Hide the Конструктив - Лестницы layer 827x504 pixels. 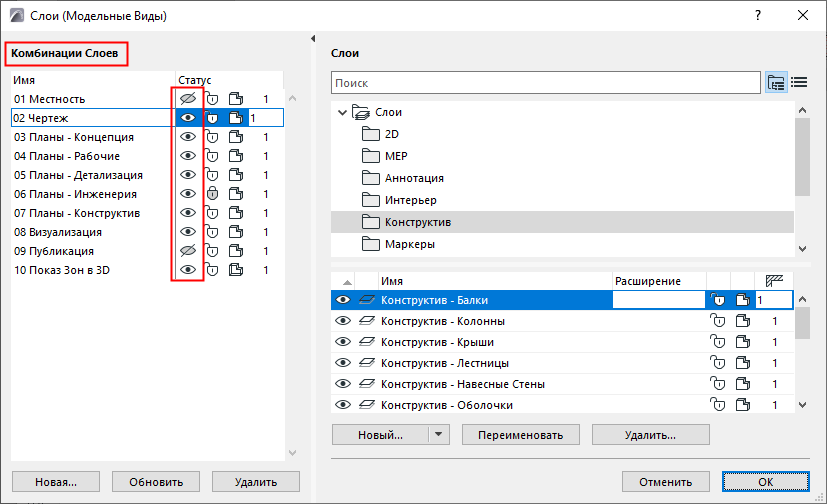point(343,363)
